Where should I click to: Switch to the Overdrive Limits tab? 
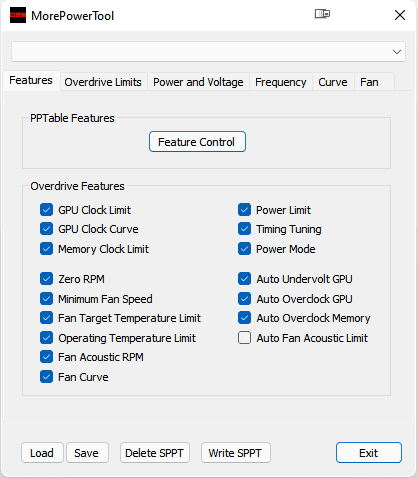[103, 82]
